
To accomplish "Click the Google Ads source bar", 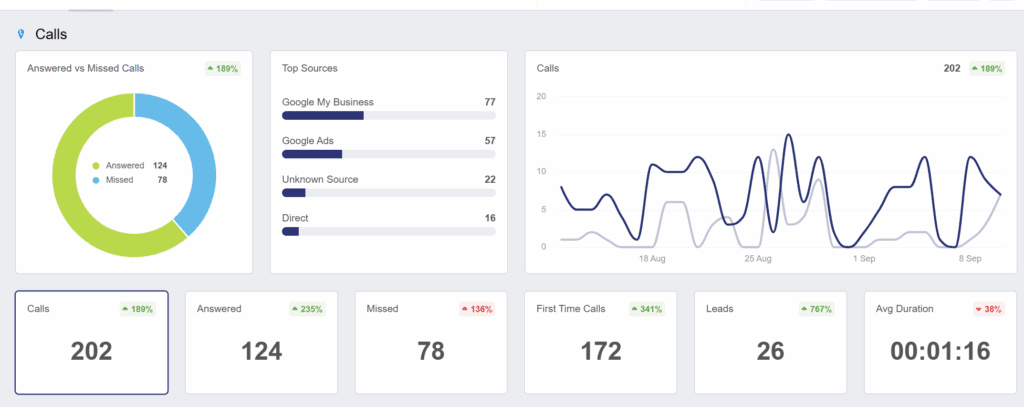I will [388, 154].
